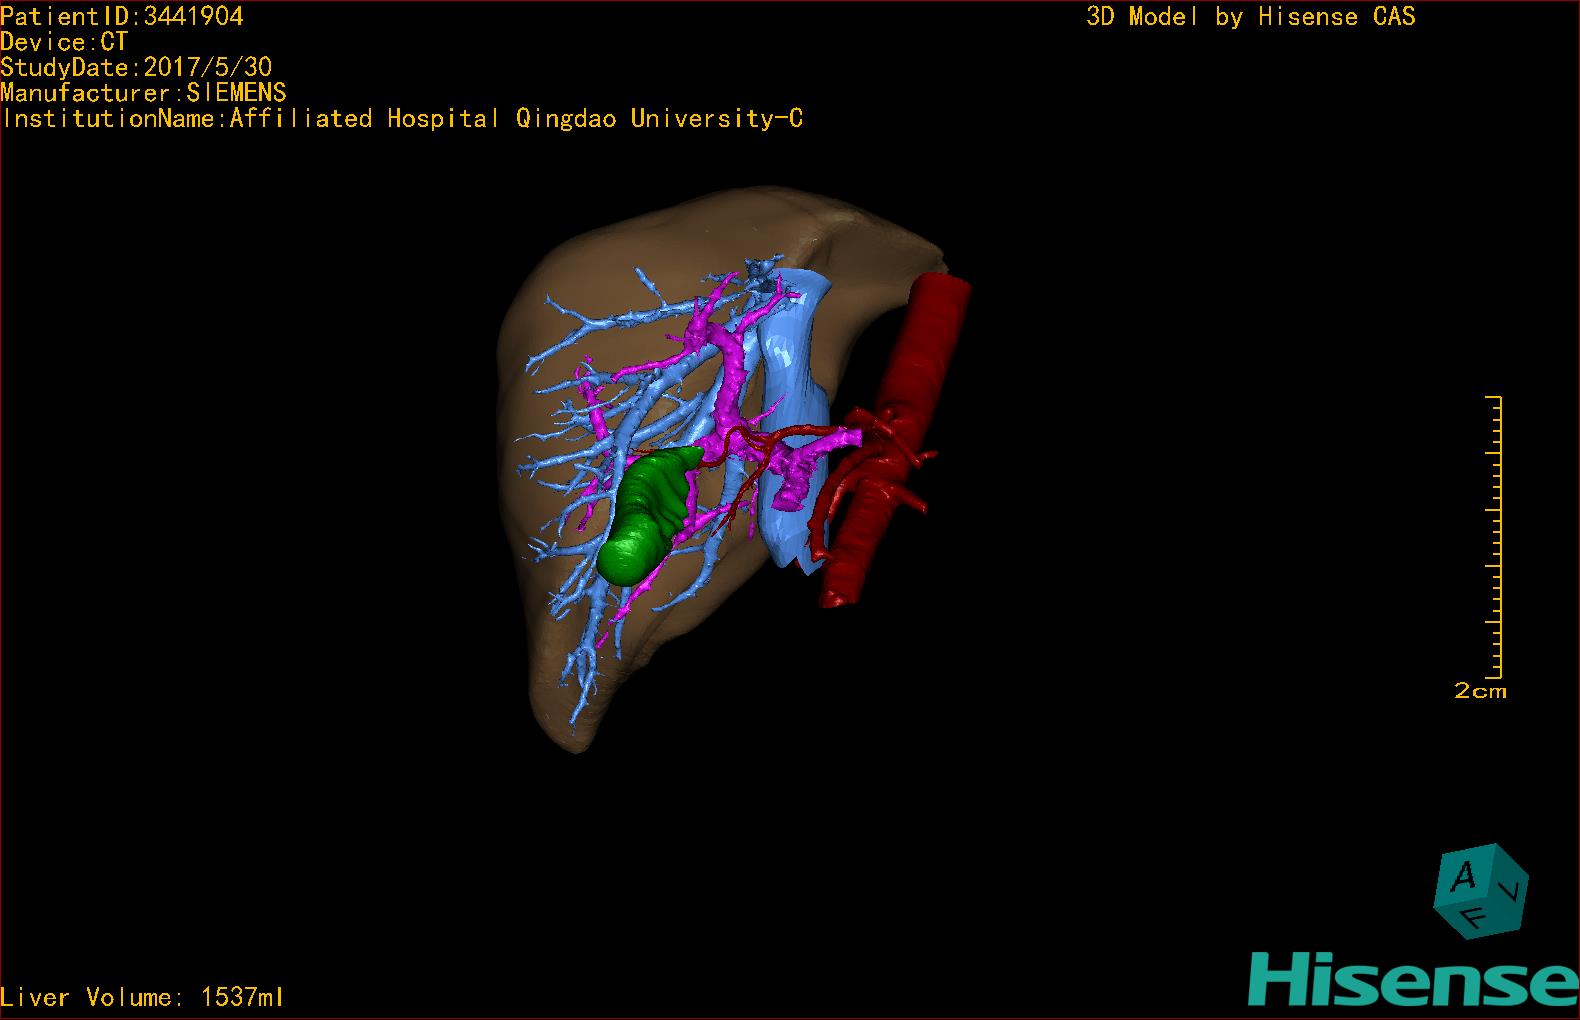Click the StudyDate 2017/5/30 label

136,68
